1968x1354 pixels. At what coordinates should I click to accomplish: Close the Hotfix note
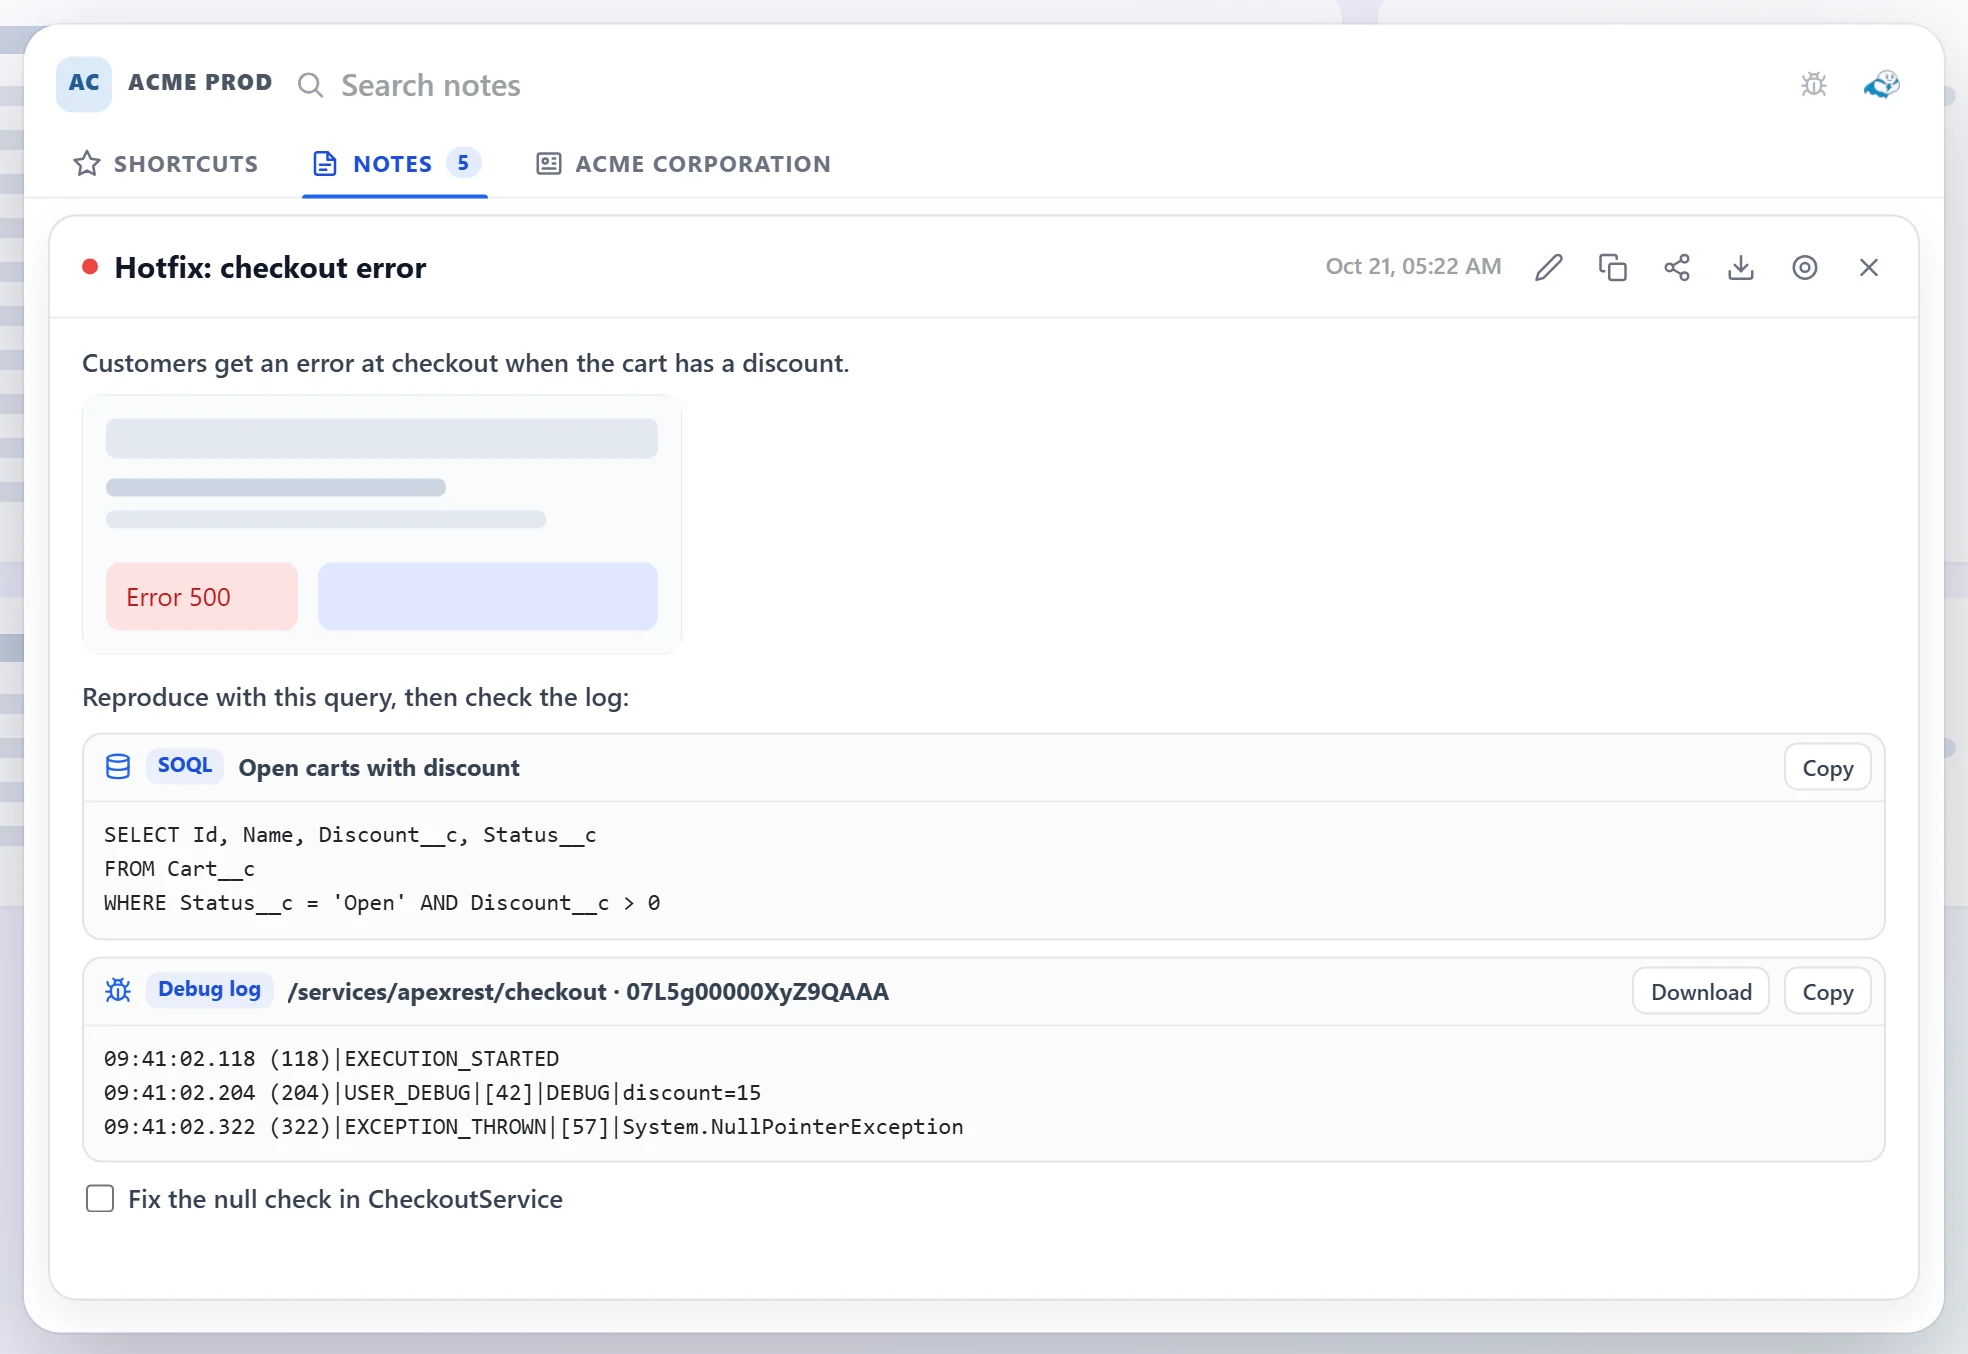1869,267
